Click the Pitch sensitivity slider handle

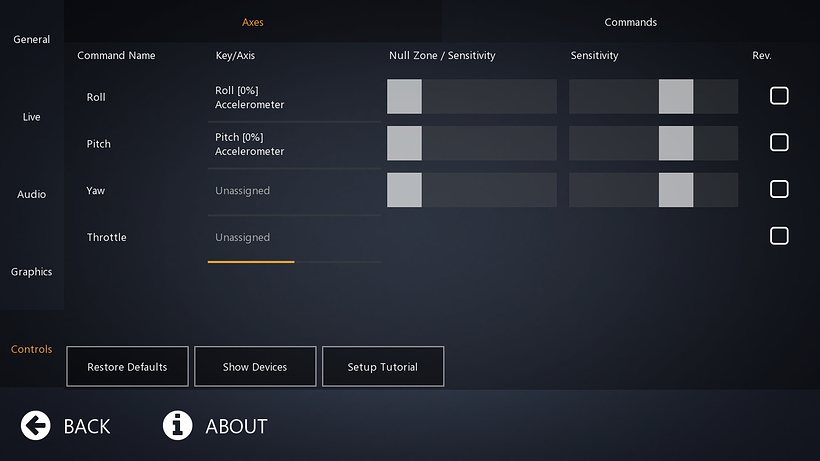[676, 143]
